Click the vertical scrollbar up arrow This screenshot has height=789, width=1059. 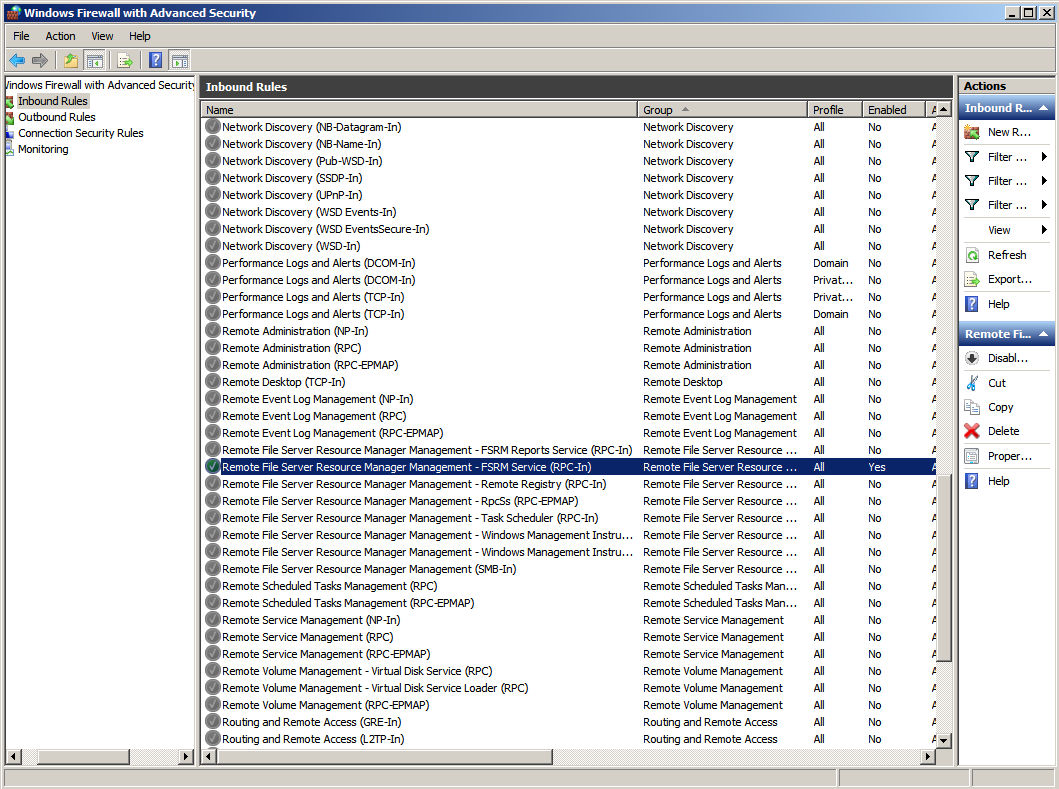pos(944,109)
